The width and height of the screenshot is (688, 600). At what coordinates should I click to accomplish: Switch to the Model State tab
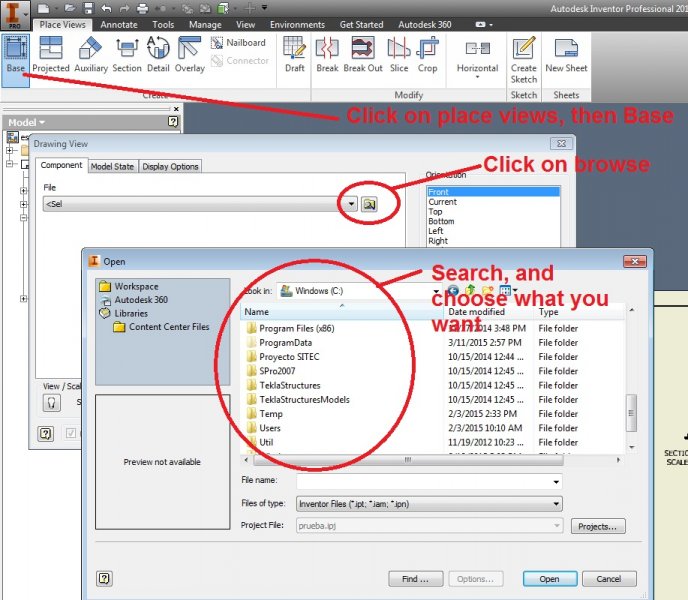click(112, 166)
